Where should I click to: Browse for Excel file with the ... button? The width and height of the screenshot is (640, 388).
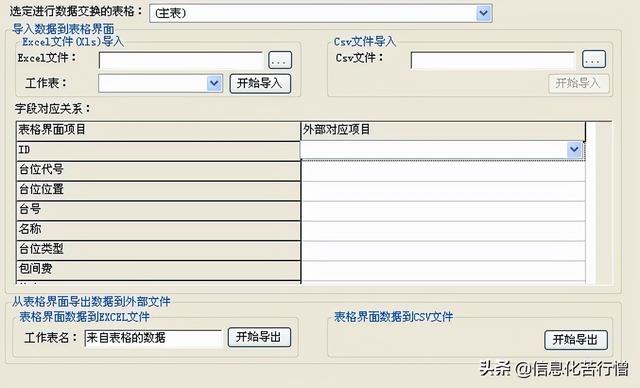click(280, 60)
